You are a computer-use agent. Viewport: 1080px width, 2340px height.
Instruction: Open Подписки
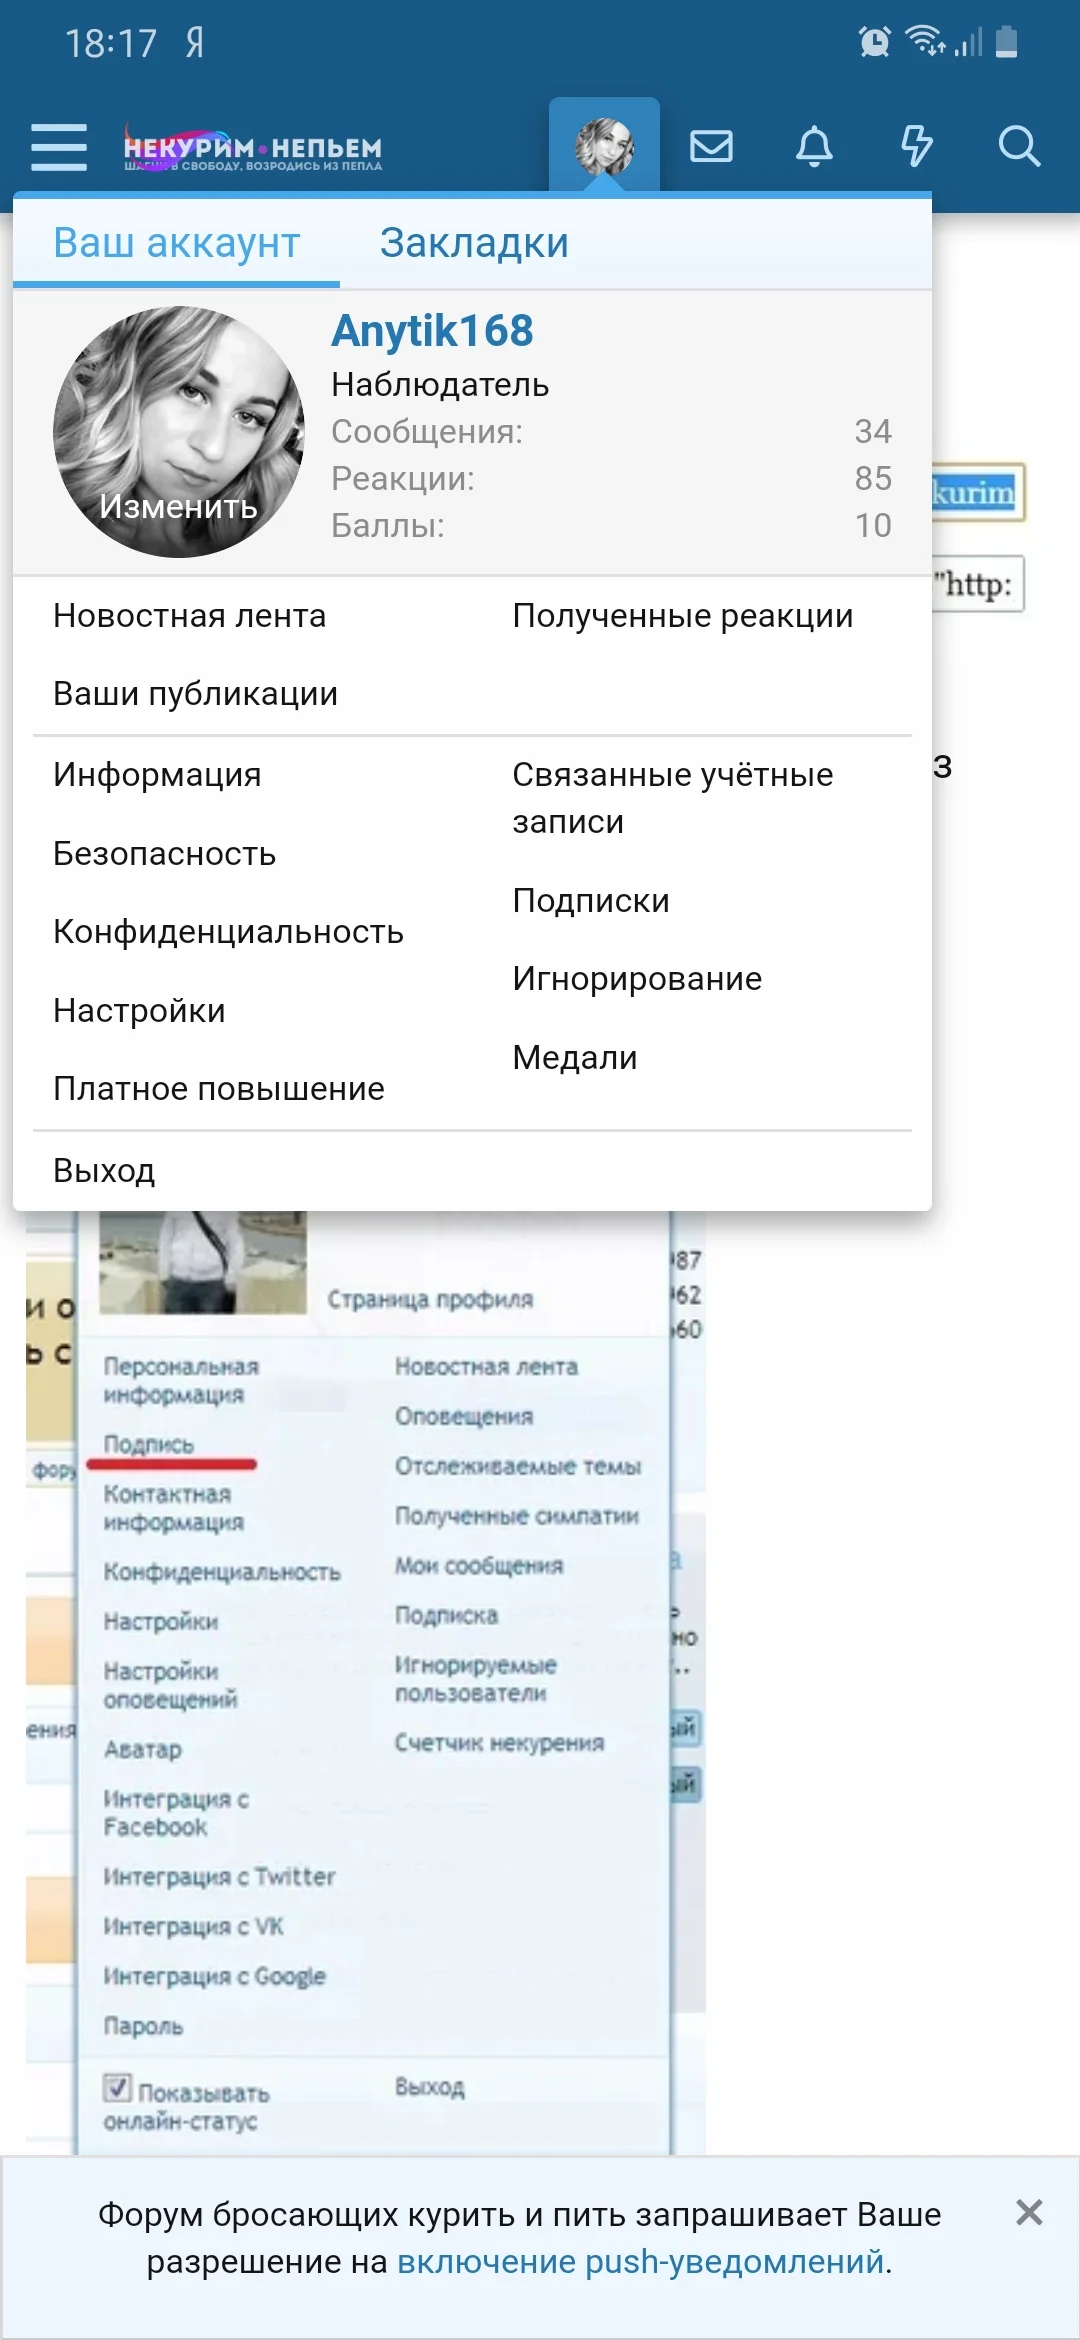591,901
